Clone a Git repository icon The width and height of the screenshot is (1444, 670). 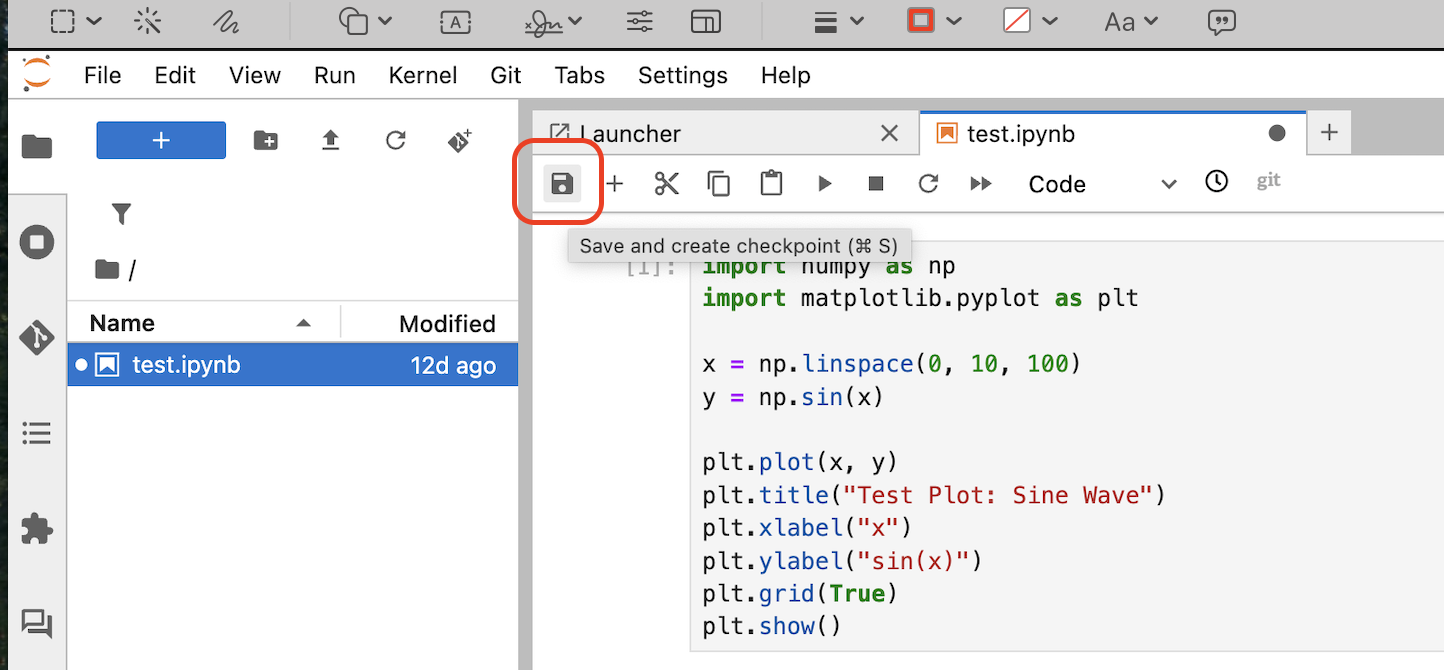point(460,141)
